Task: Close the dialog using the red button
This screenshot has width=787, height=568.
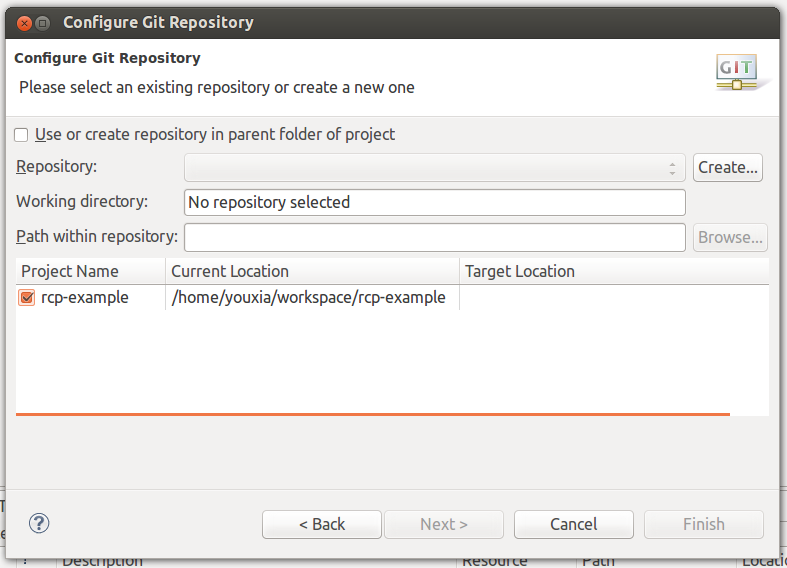Action: point(24,23)
